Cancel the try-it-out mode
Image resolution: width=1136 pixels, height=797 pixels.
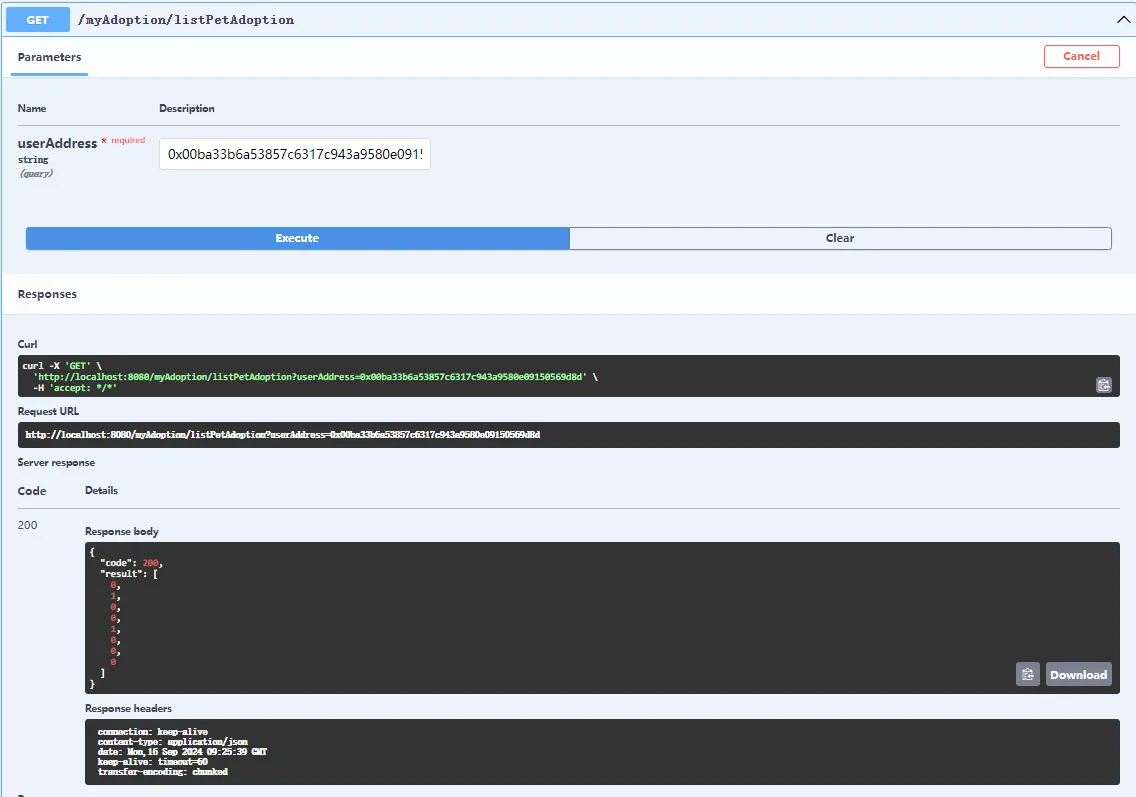(x=1081, y=56)
